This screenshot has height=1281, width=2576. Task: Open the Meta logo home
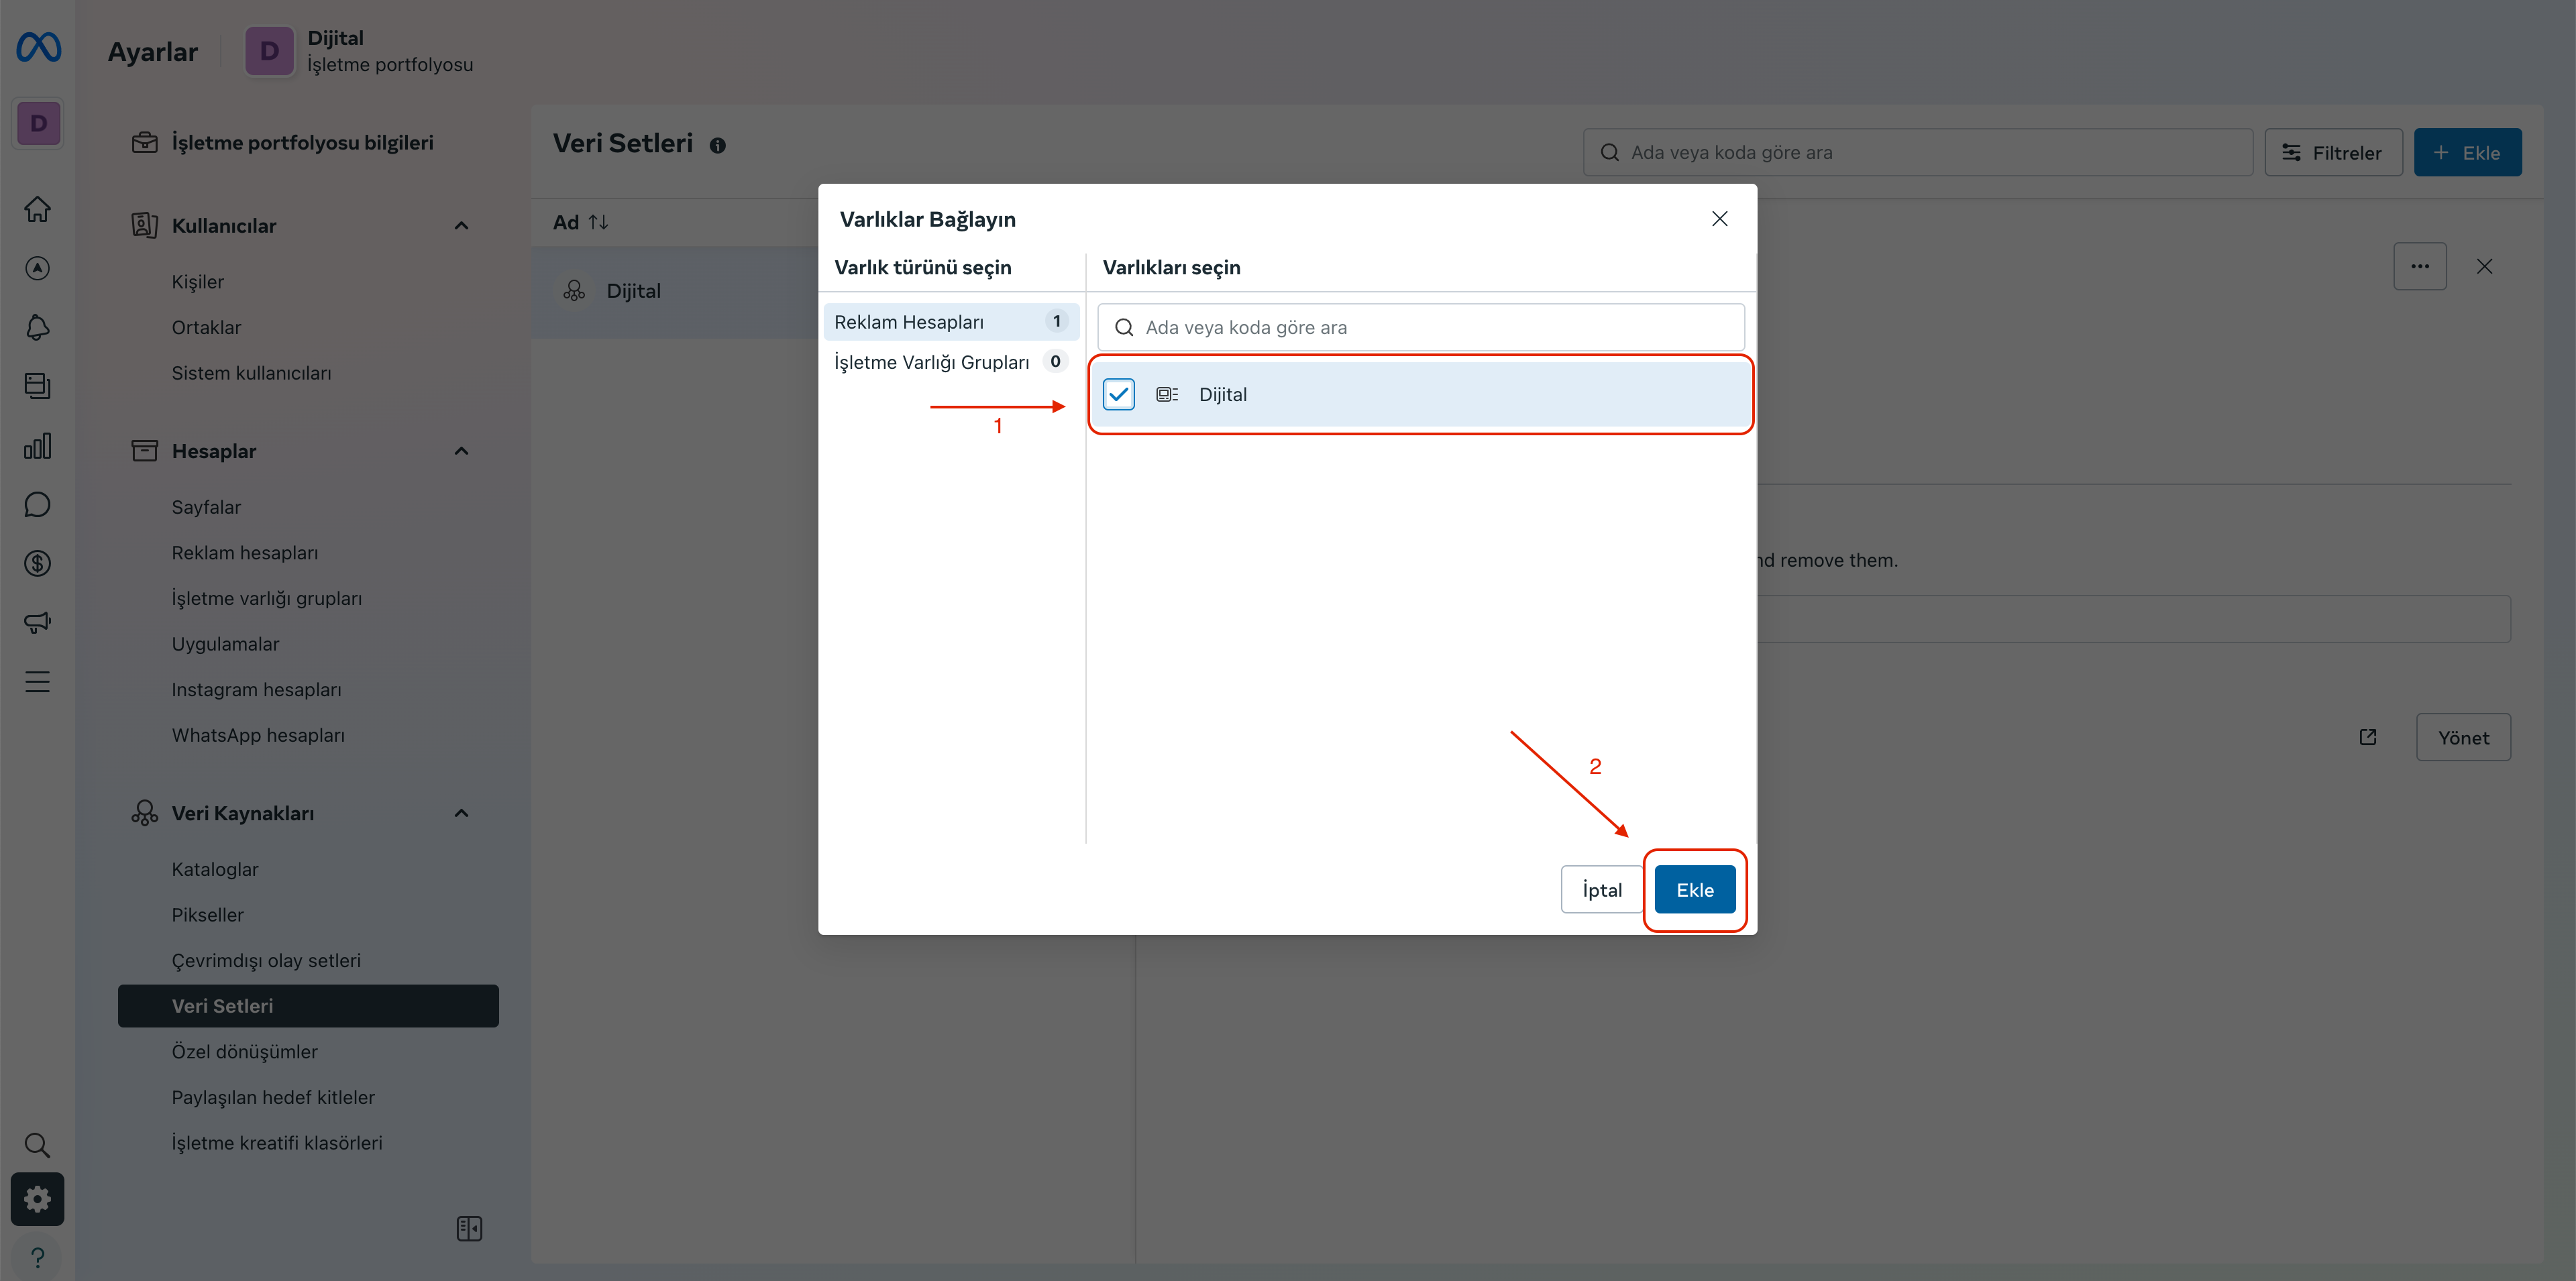pyautogui.click(x=38, y=48)
